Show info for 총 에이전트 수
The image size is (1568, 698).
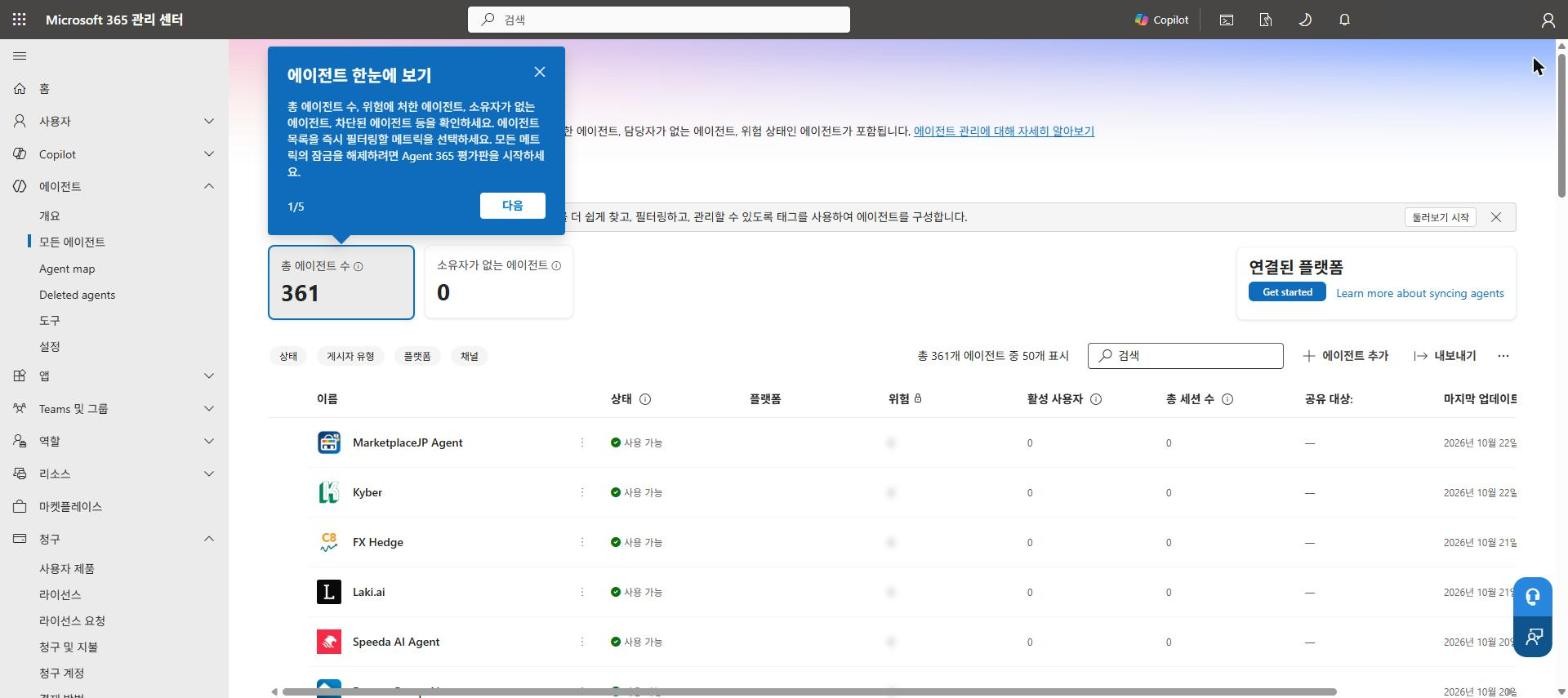[359, 267]
